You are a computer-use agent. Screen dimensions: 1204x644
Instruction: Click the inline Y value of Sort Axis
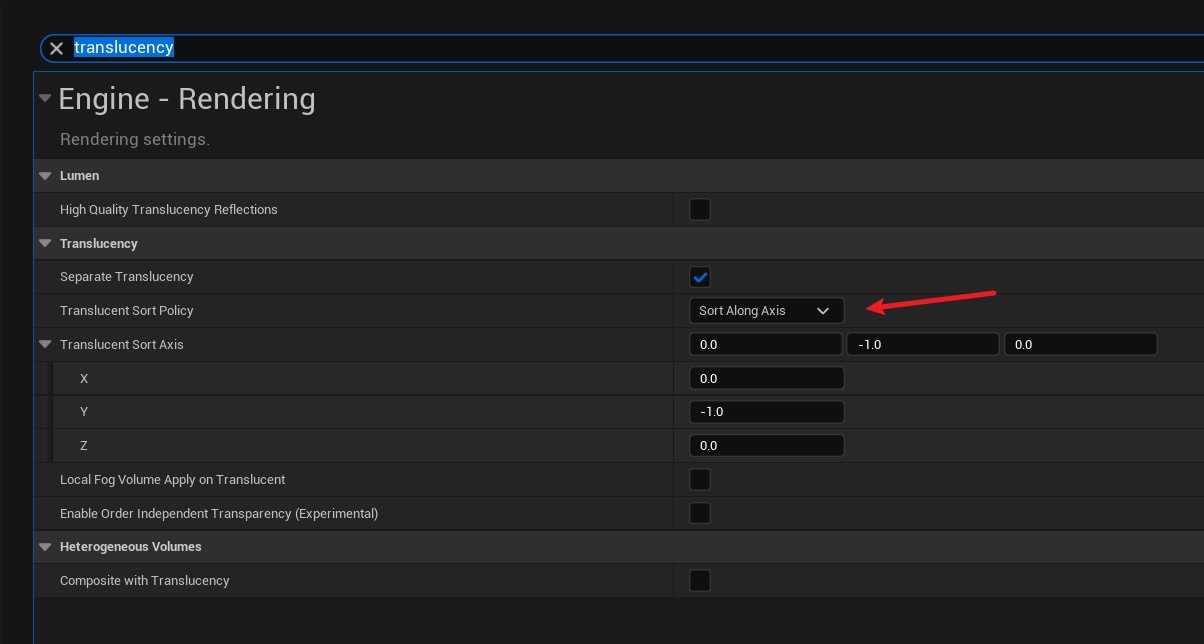922,345
